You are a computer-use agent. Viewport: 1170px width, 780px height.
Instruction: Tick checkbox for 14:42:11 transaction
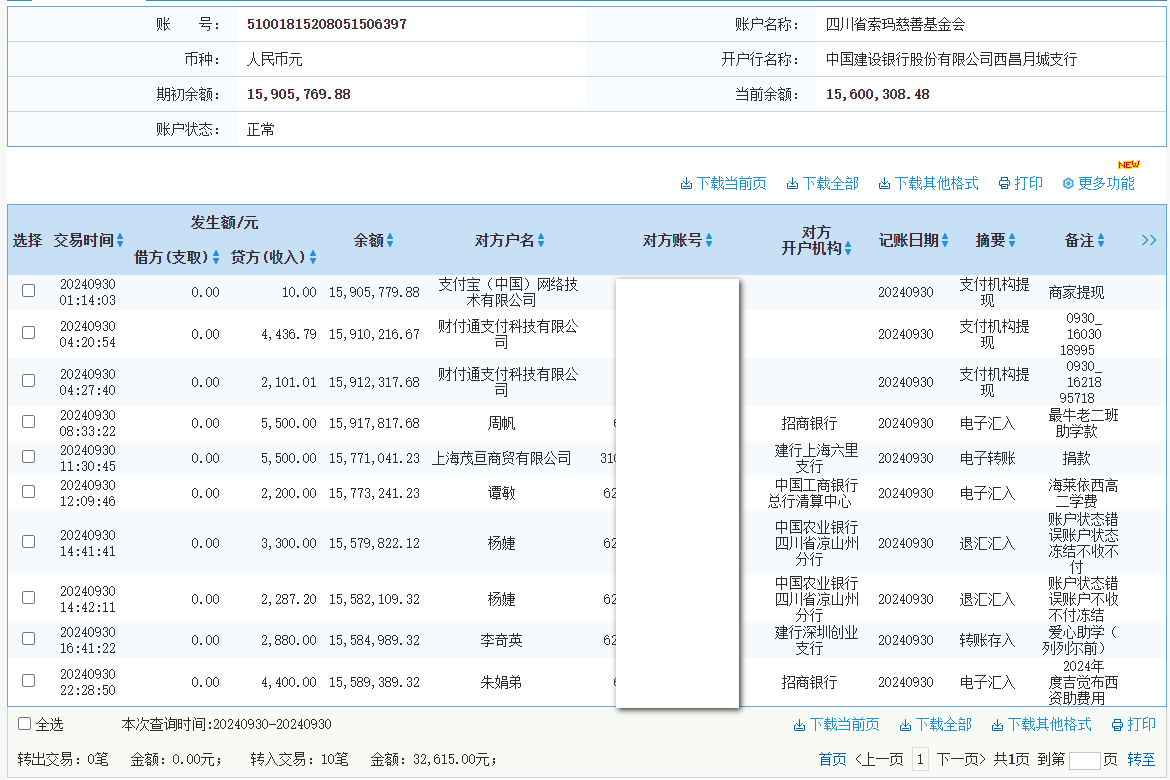tap(28, 597)
